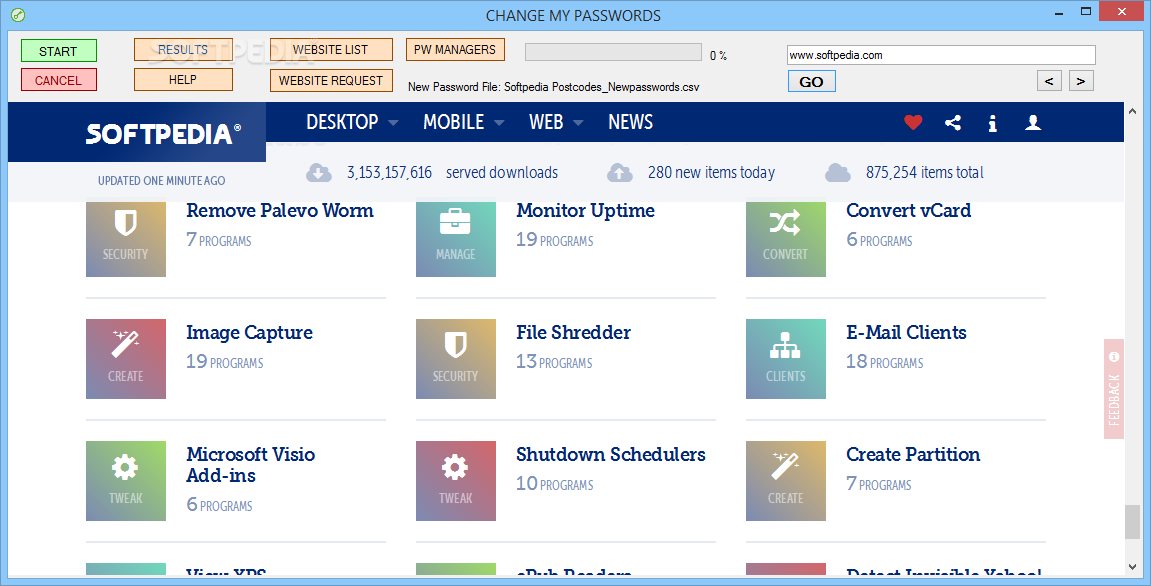Click the scrollbar down arrow

(1132, 567)
